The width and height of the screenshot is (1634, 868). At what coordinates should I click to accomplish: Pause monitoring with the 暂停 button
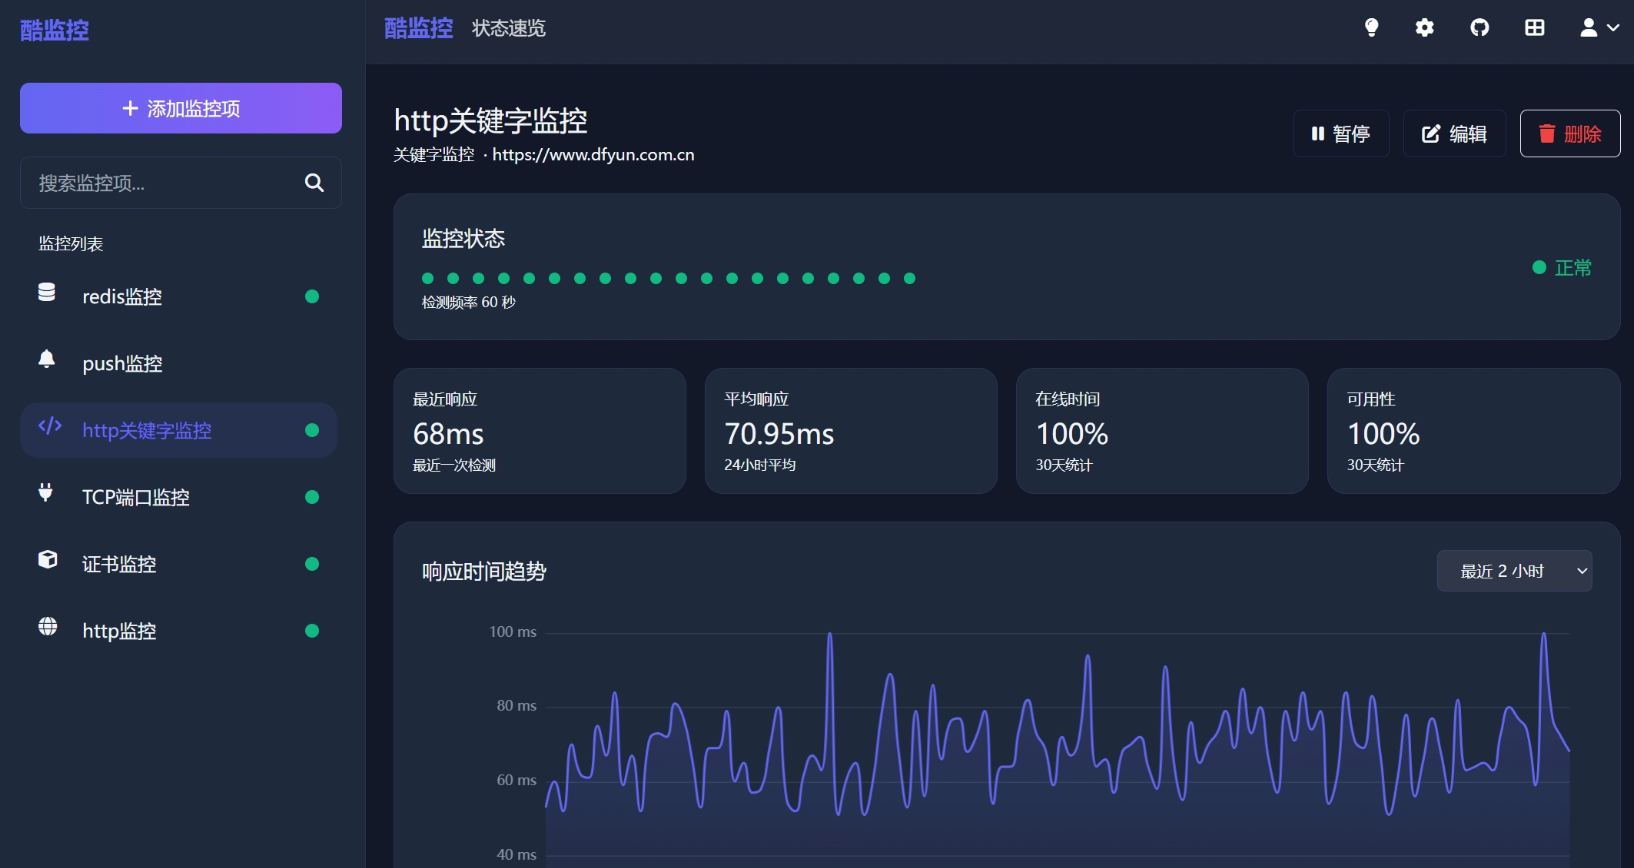pos(1341,134)
